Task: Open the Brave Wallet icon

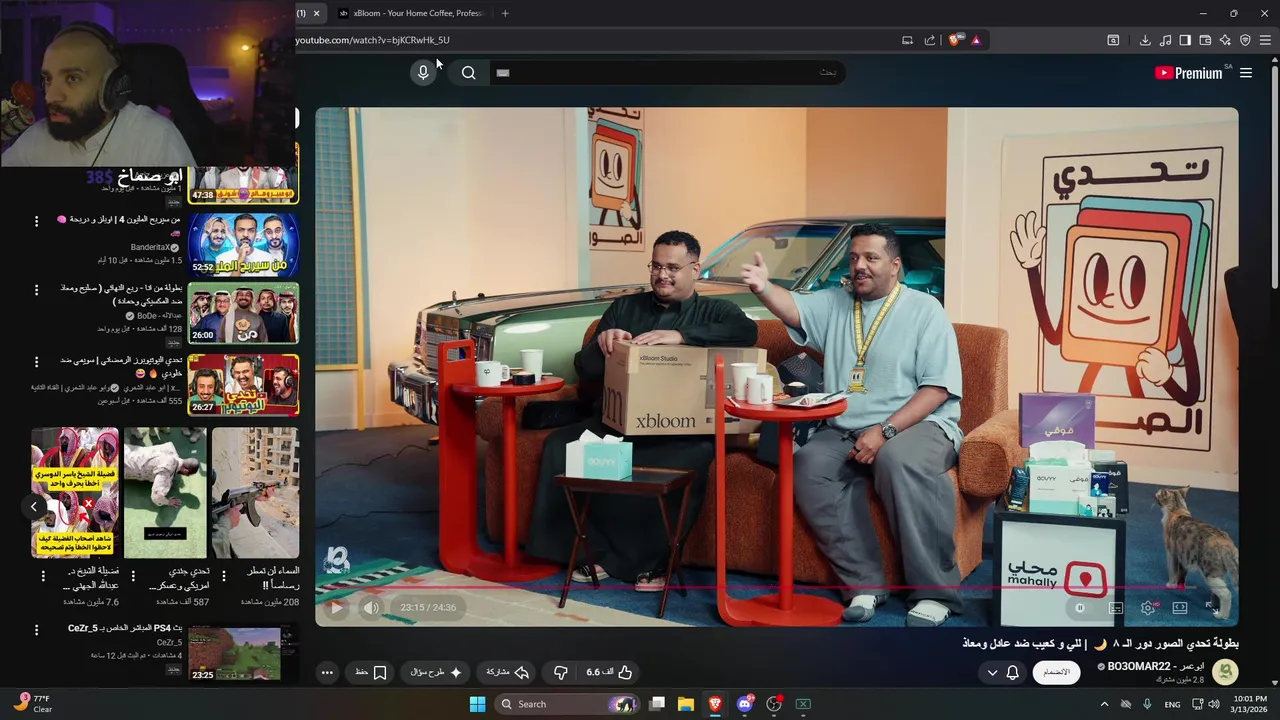Action: (1205, 40)
